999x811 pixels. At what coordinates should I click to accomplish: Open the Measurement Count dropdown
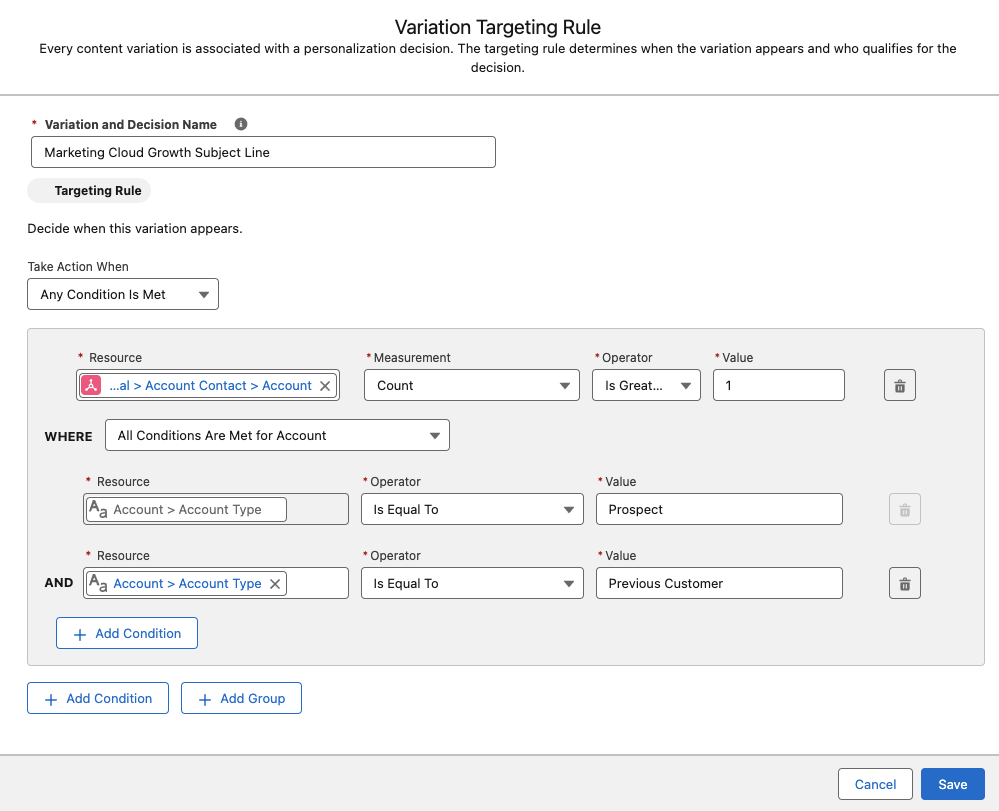(x=471, y=385)
